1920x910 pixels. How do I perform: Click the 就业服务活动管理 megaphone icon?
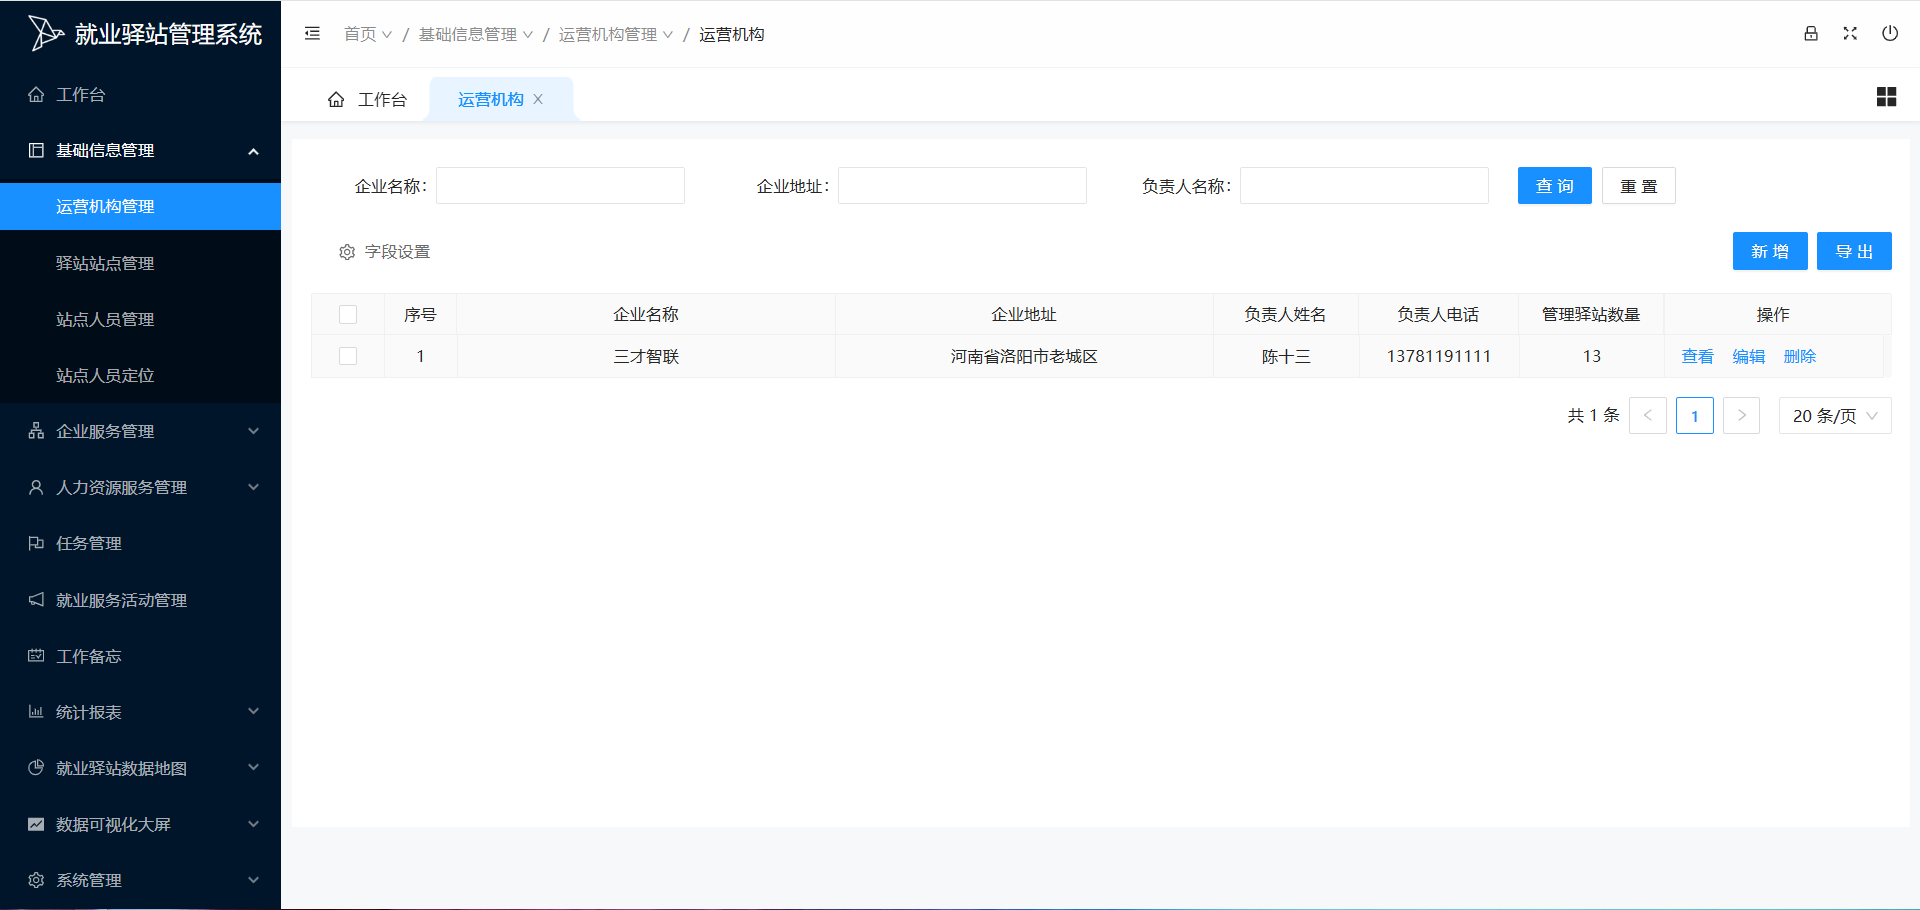[x=36, y=600]
